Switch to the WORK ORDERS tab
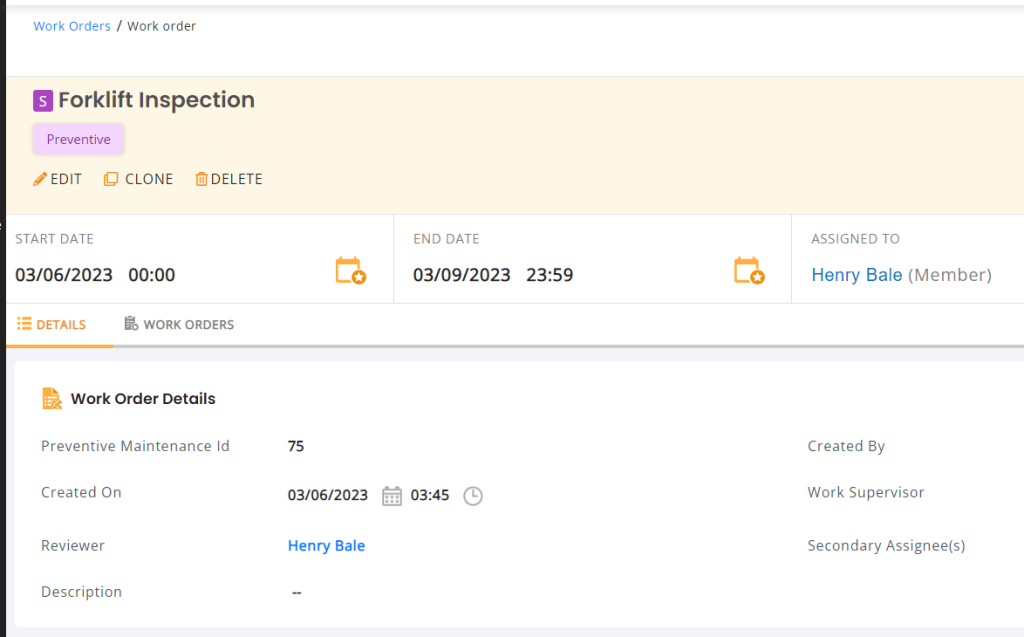This screenshot has width=1024, height=637. pos(179,325)
